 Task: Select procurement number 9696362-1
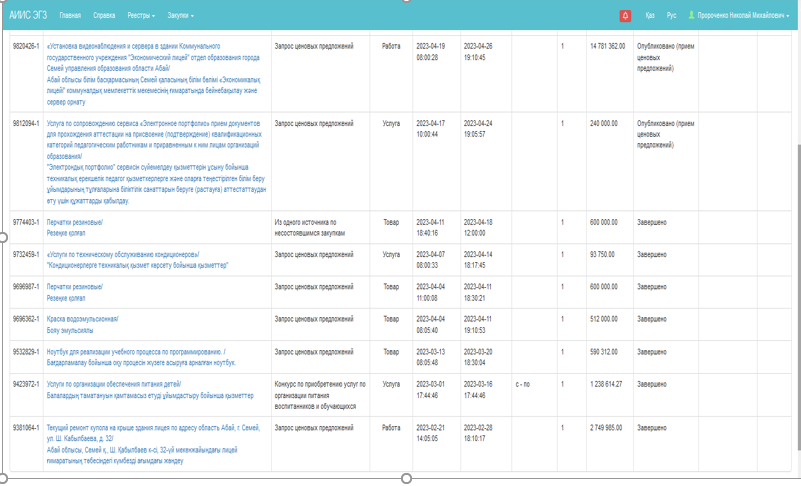coord(26,319)
